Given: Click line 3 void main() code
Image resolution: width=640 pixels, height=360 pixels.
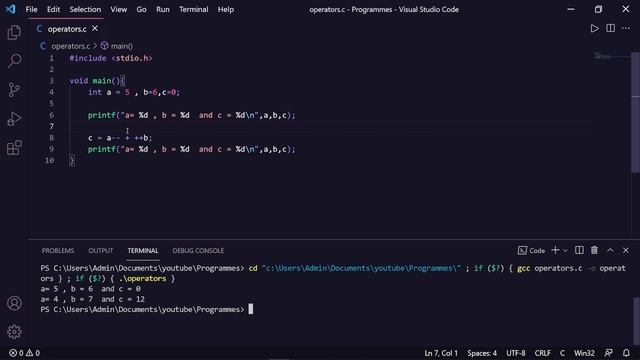Looking at the screenshot, I should 97,81.
